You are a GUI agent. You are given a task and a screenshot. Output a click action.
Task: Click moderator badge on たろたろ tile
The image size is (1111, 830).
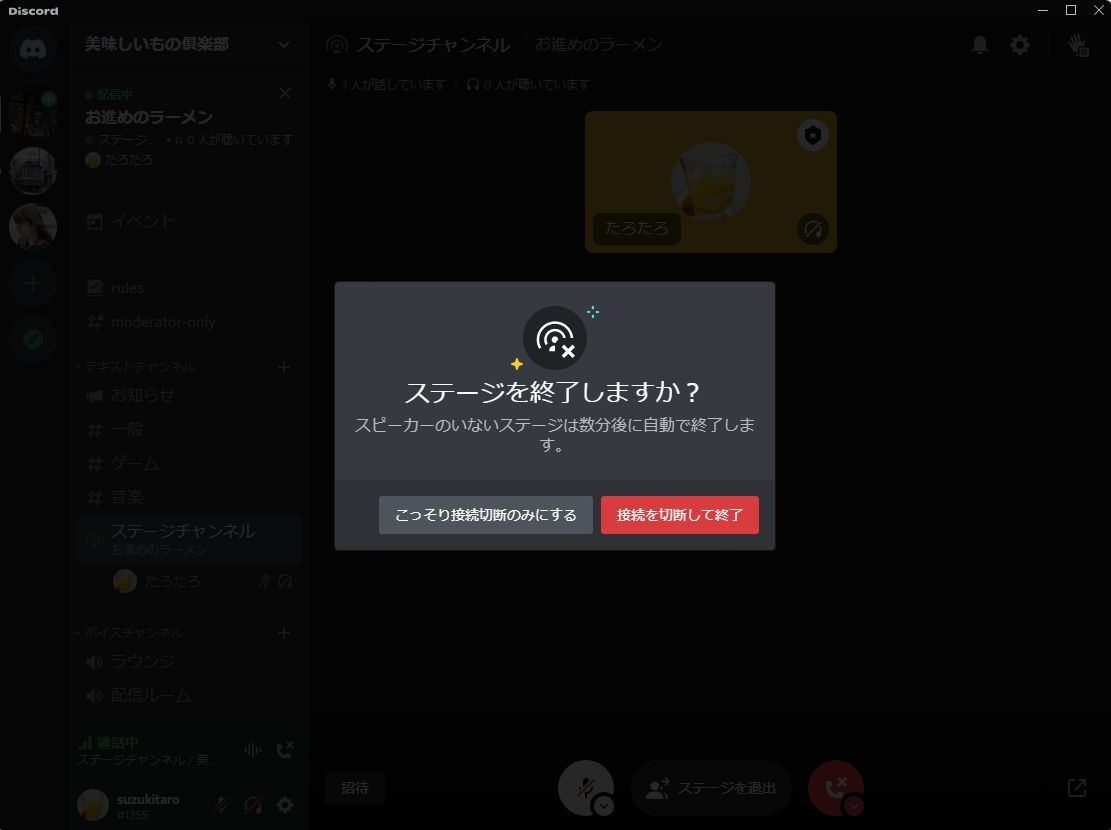pos(813,135)
